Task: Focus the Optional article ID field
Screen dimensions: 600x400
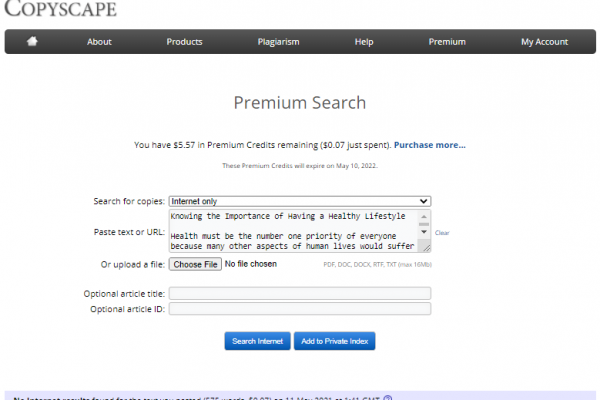Action: (300, 309)
